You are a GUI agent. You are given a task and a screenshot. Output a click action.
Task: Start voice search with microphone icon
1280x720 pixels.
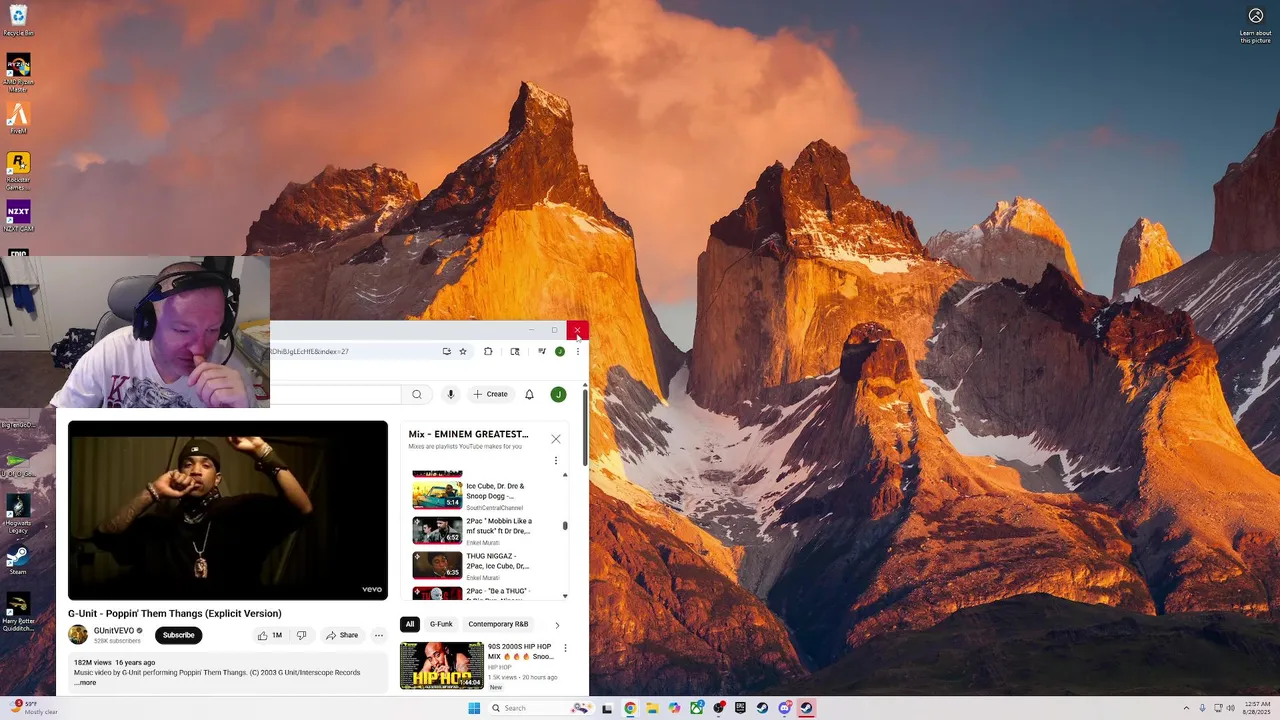tap(451, 394)
